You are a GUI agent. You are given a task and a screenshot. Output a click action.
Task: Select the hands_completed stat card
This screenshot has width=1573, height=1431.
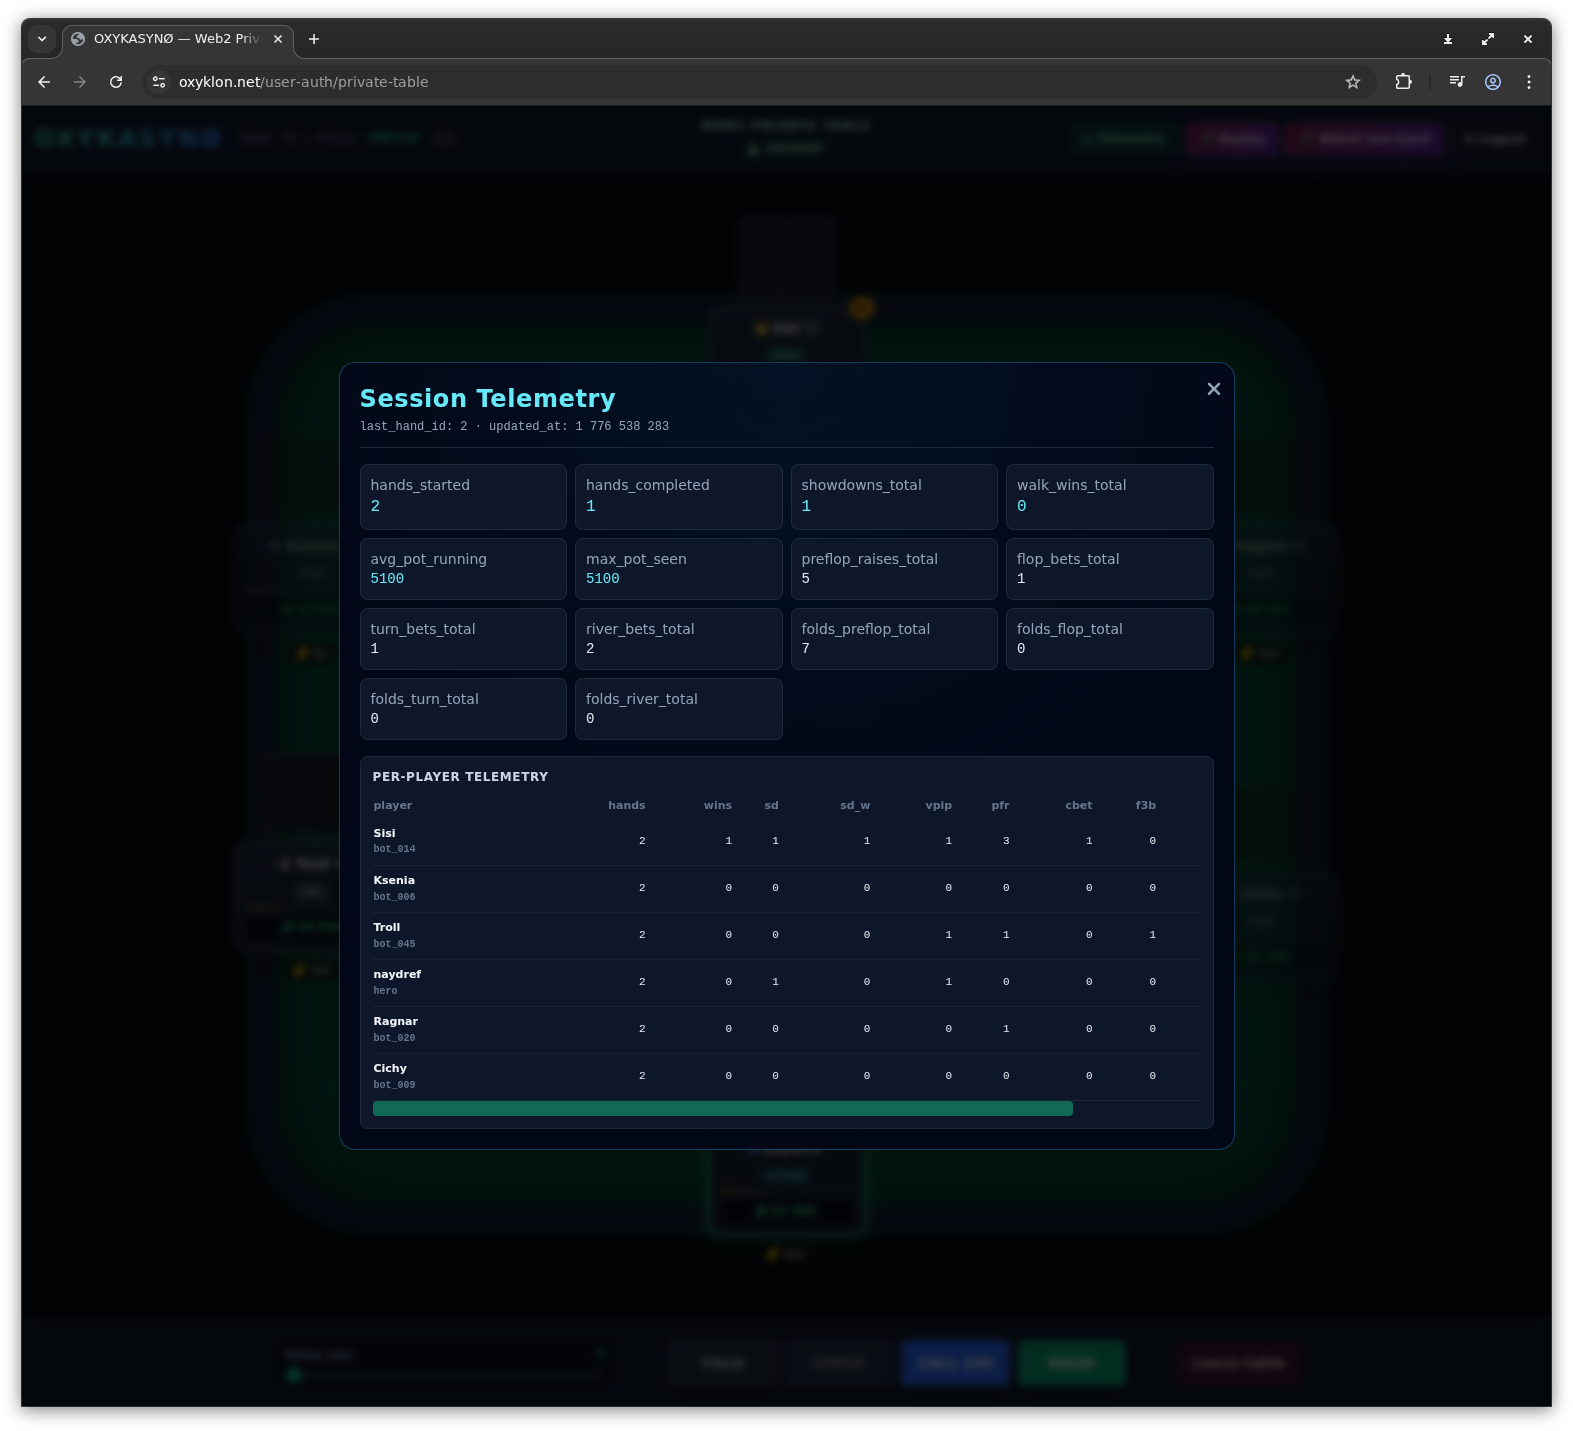coord(679,497)
